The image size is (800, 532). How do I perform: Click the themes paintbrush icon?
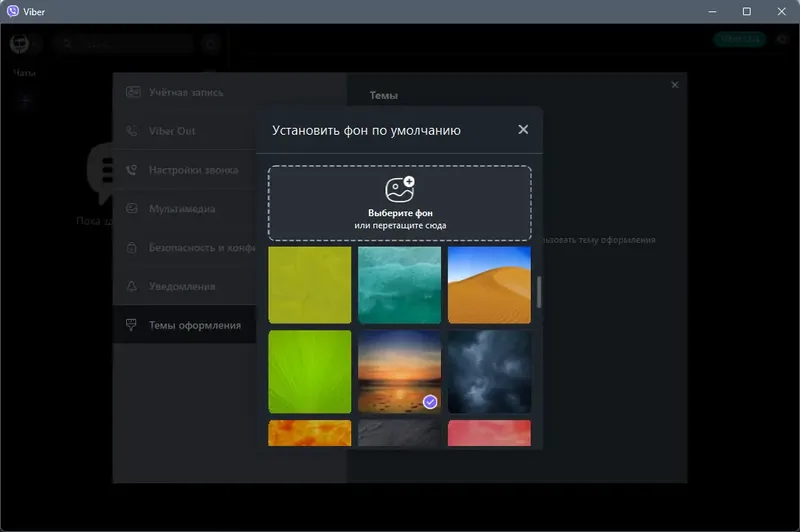131,325
